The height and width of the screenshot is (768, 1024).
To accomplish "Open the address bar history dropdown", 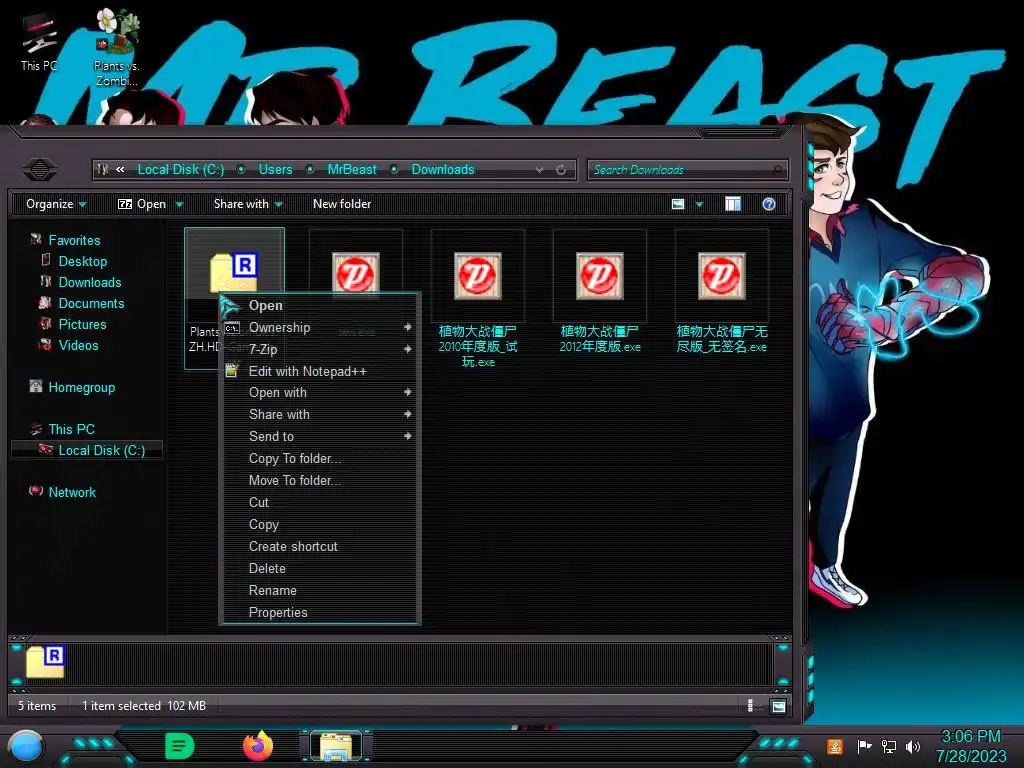I will (539, 170).
